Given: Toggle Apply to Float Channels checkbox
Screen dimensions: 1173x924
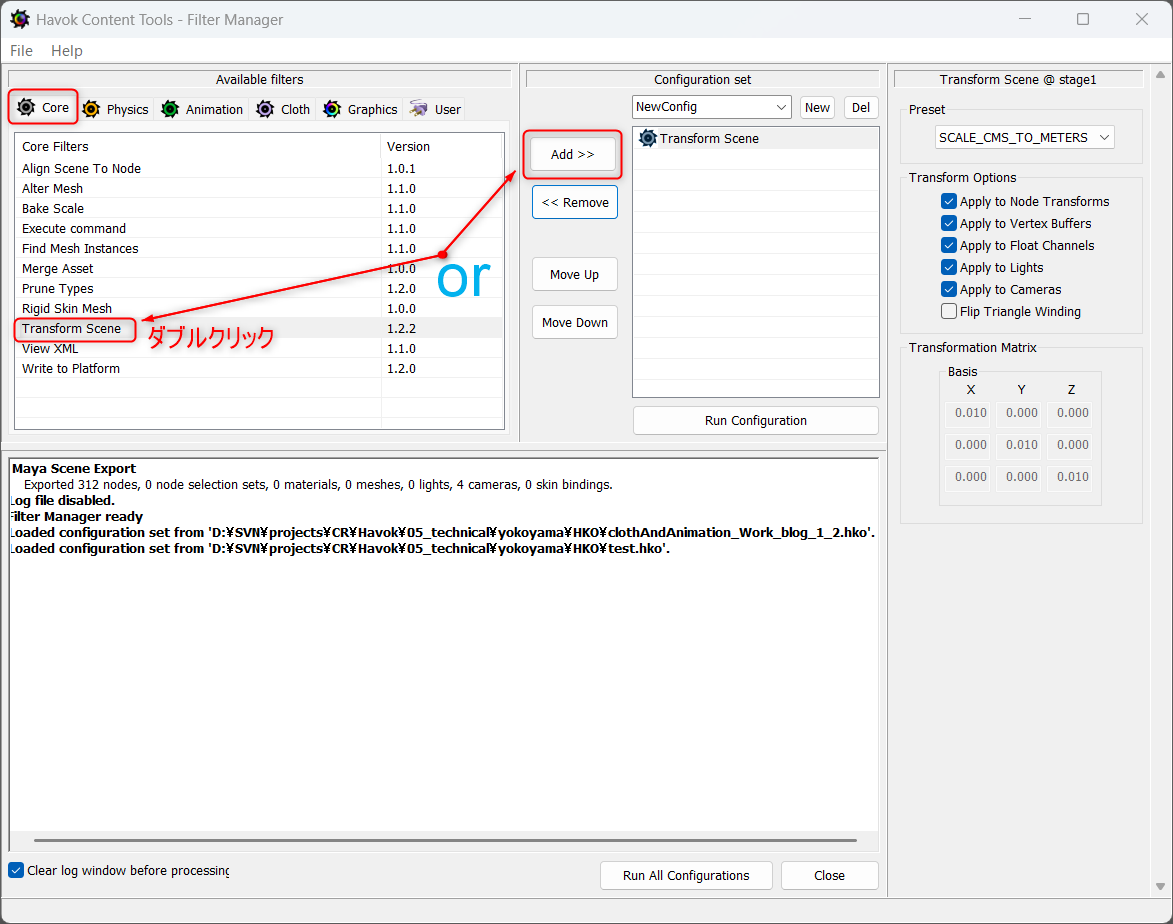Looking at the screenshot, I should pyautogui.click(x=949, y=245).
